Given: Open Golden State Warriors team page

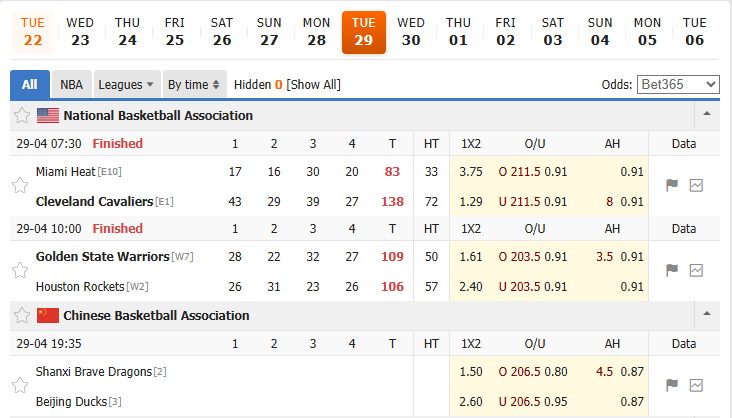Looking at the screenshot, I should click(103, 257).
